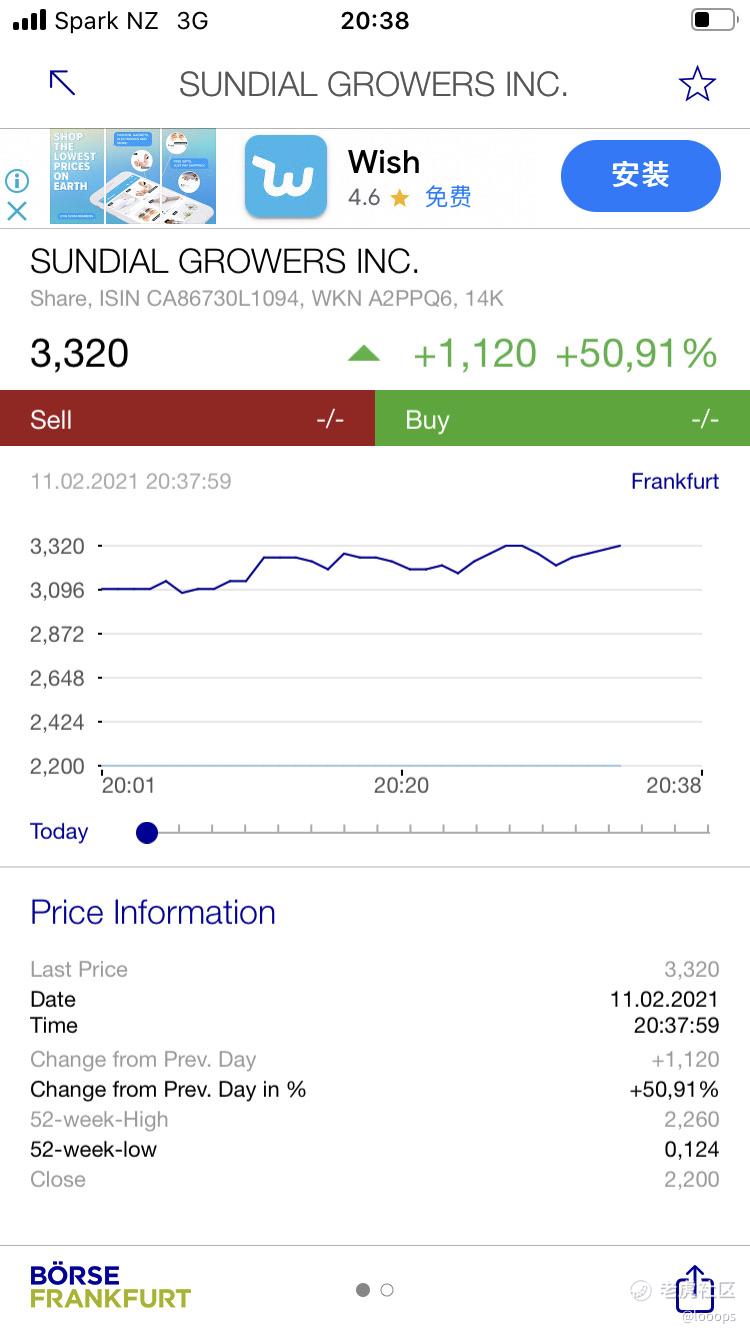Viewport: 750px width, 1334px height.
Task: Select the Today time-range label
Action: tap(59, 832)
